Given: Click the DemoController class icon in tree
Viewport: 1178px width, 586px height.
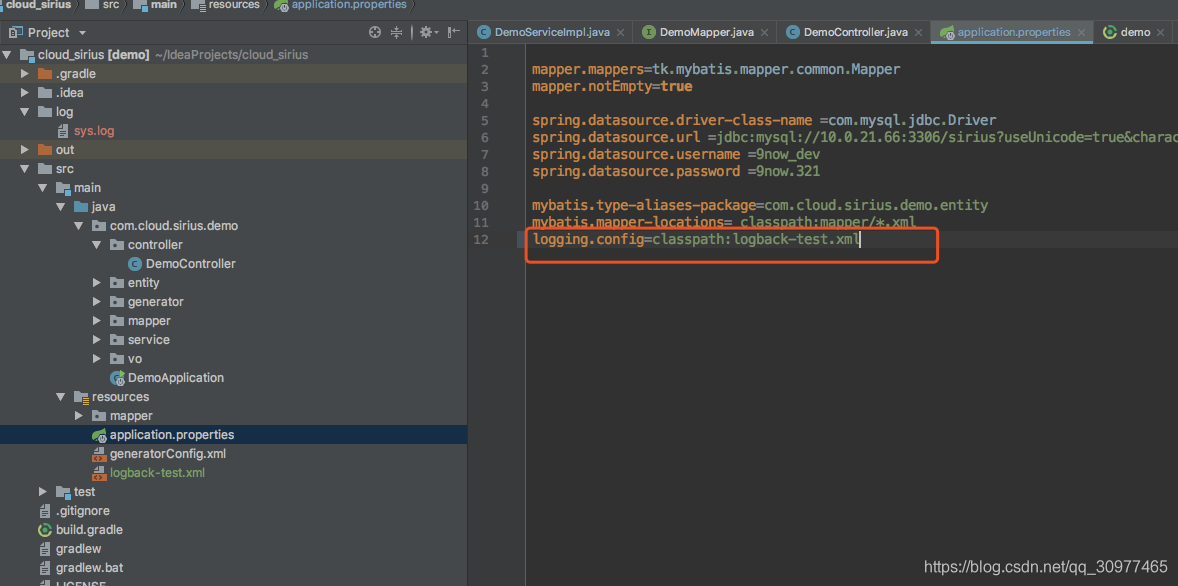Looking at the screenshot, I should pos(135,264).
